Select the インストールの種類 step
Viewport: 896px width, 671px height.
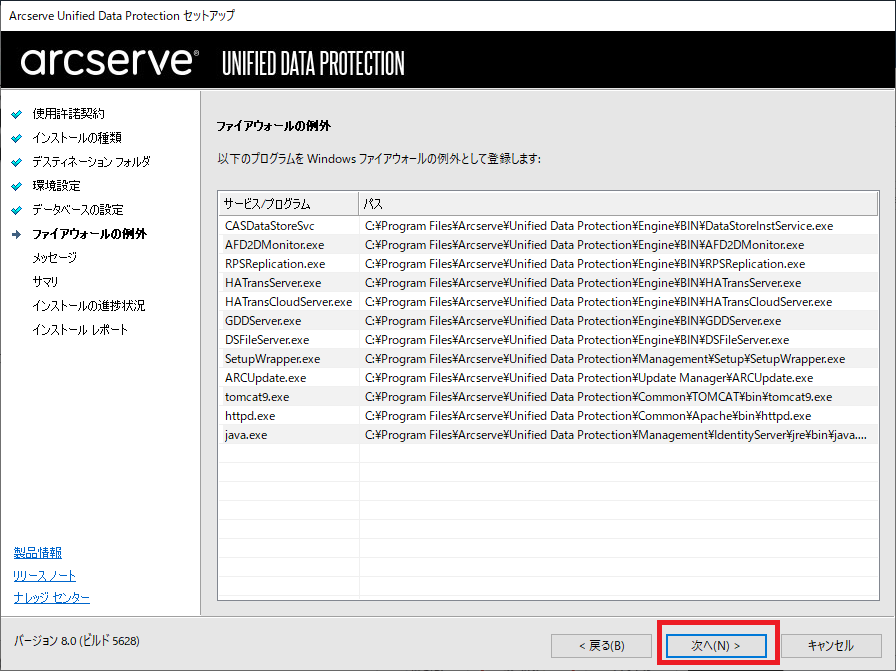coord(77,138)
